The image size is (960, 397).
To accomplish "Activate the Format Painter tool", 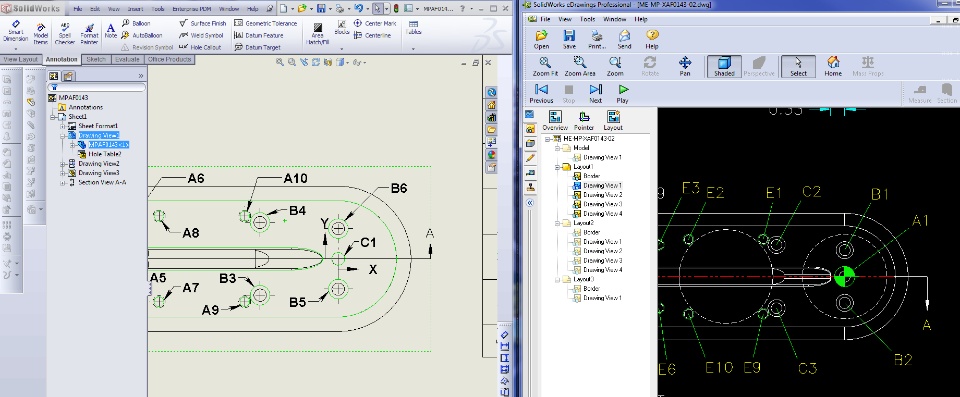I will [89, 34].
